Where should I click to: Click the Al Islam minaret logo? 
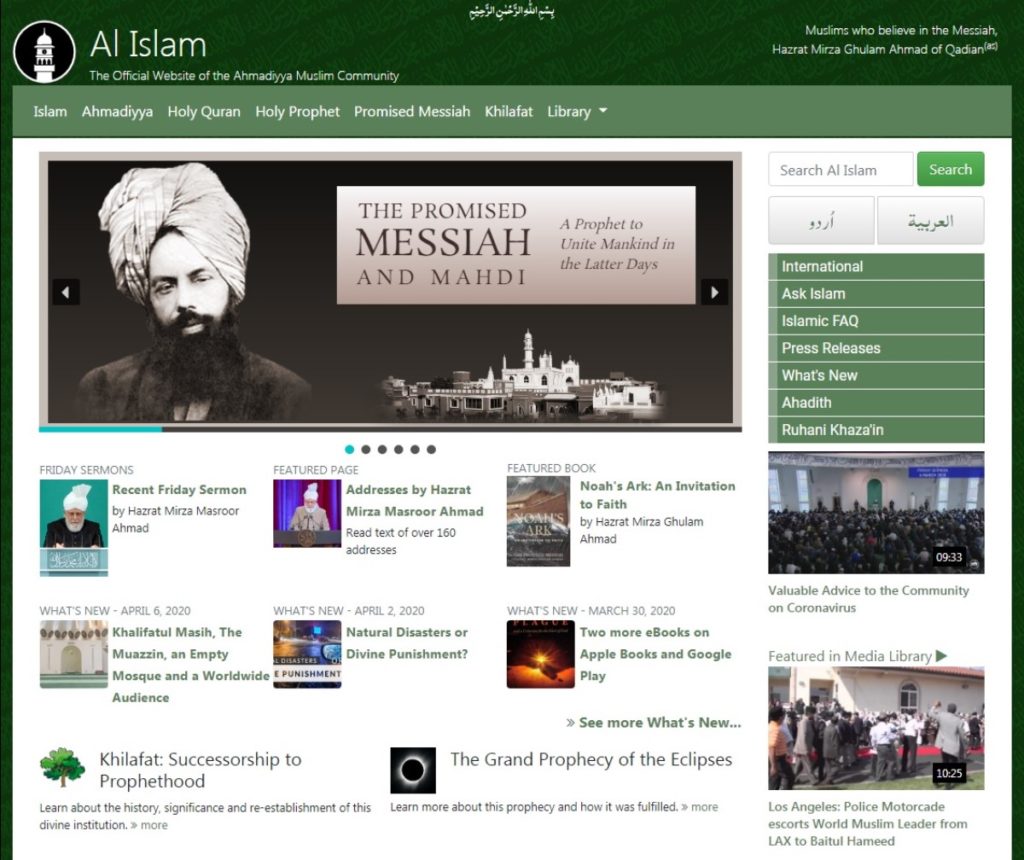pyautogui.click(x=44, y=53)
